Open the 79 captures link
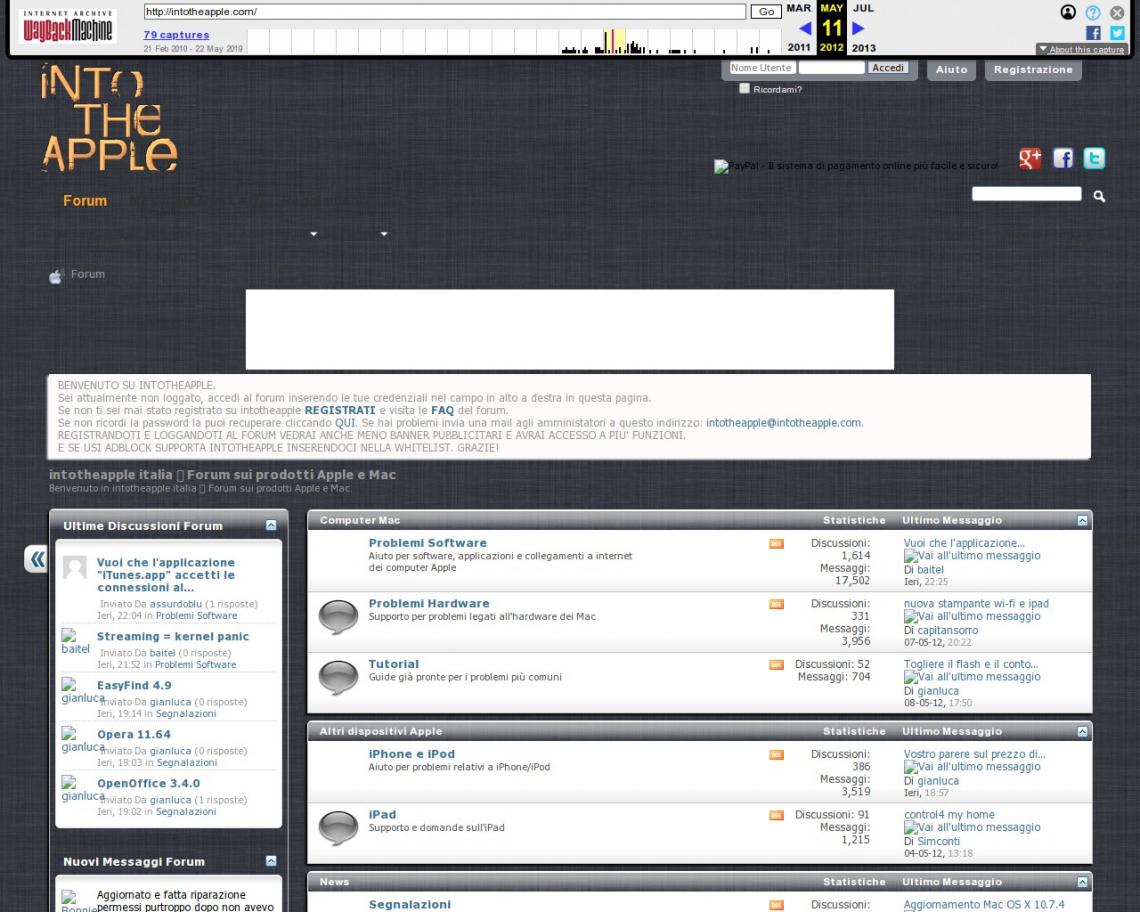Screen dimensions: 1140x912 [176, 34]
